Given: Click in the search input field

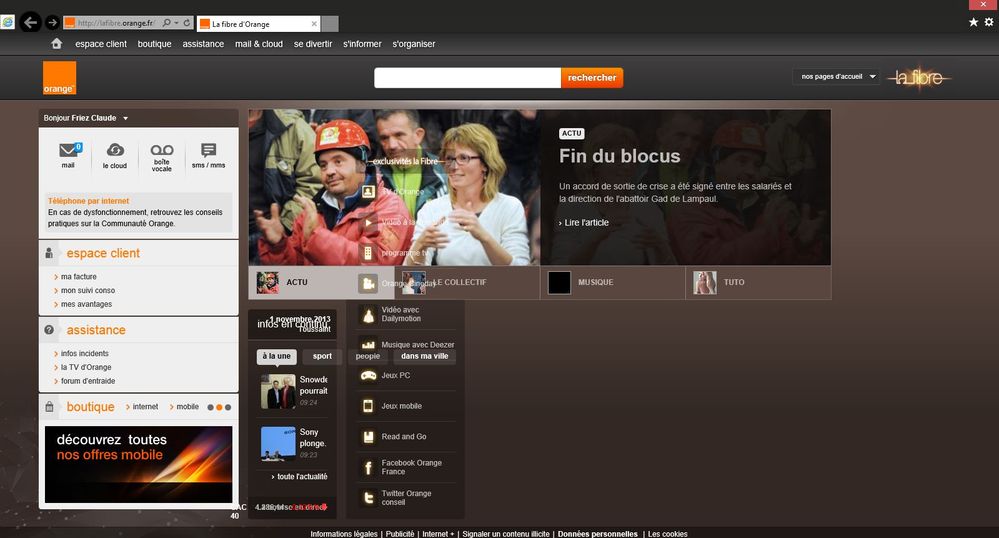Looking at the screenshot, I should (x=467, y=78).
